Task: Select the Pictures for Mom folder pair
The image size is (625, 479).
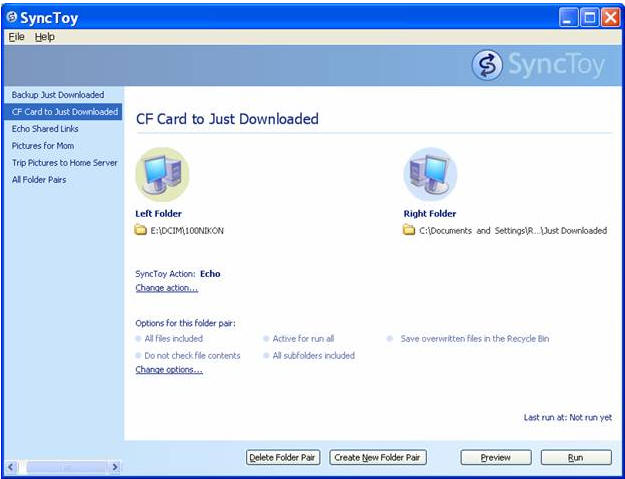Action: point(43,146)
